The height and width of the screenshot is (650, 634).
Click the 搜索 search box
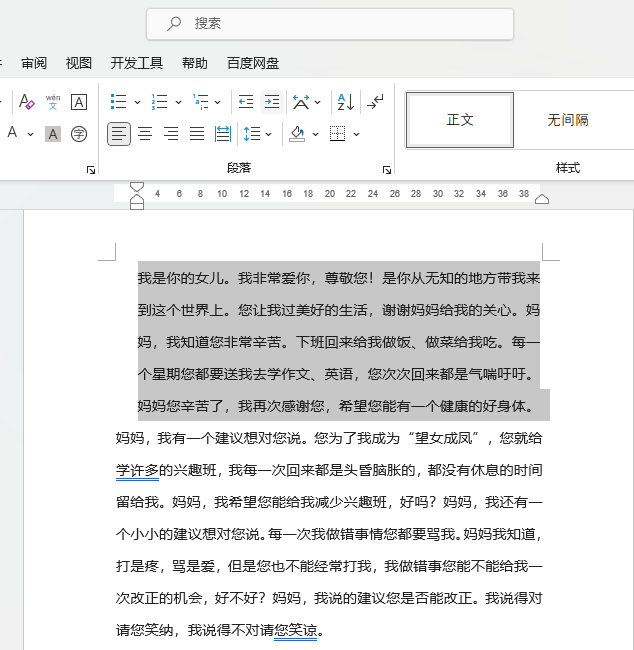[330, 24]
